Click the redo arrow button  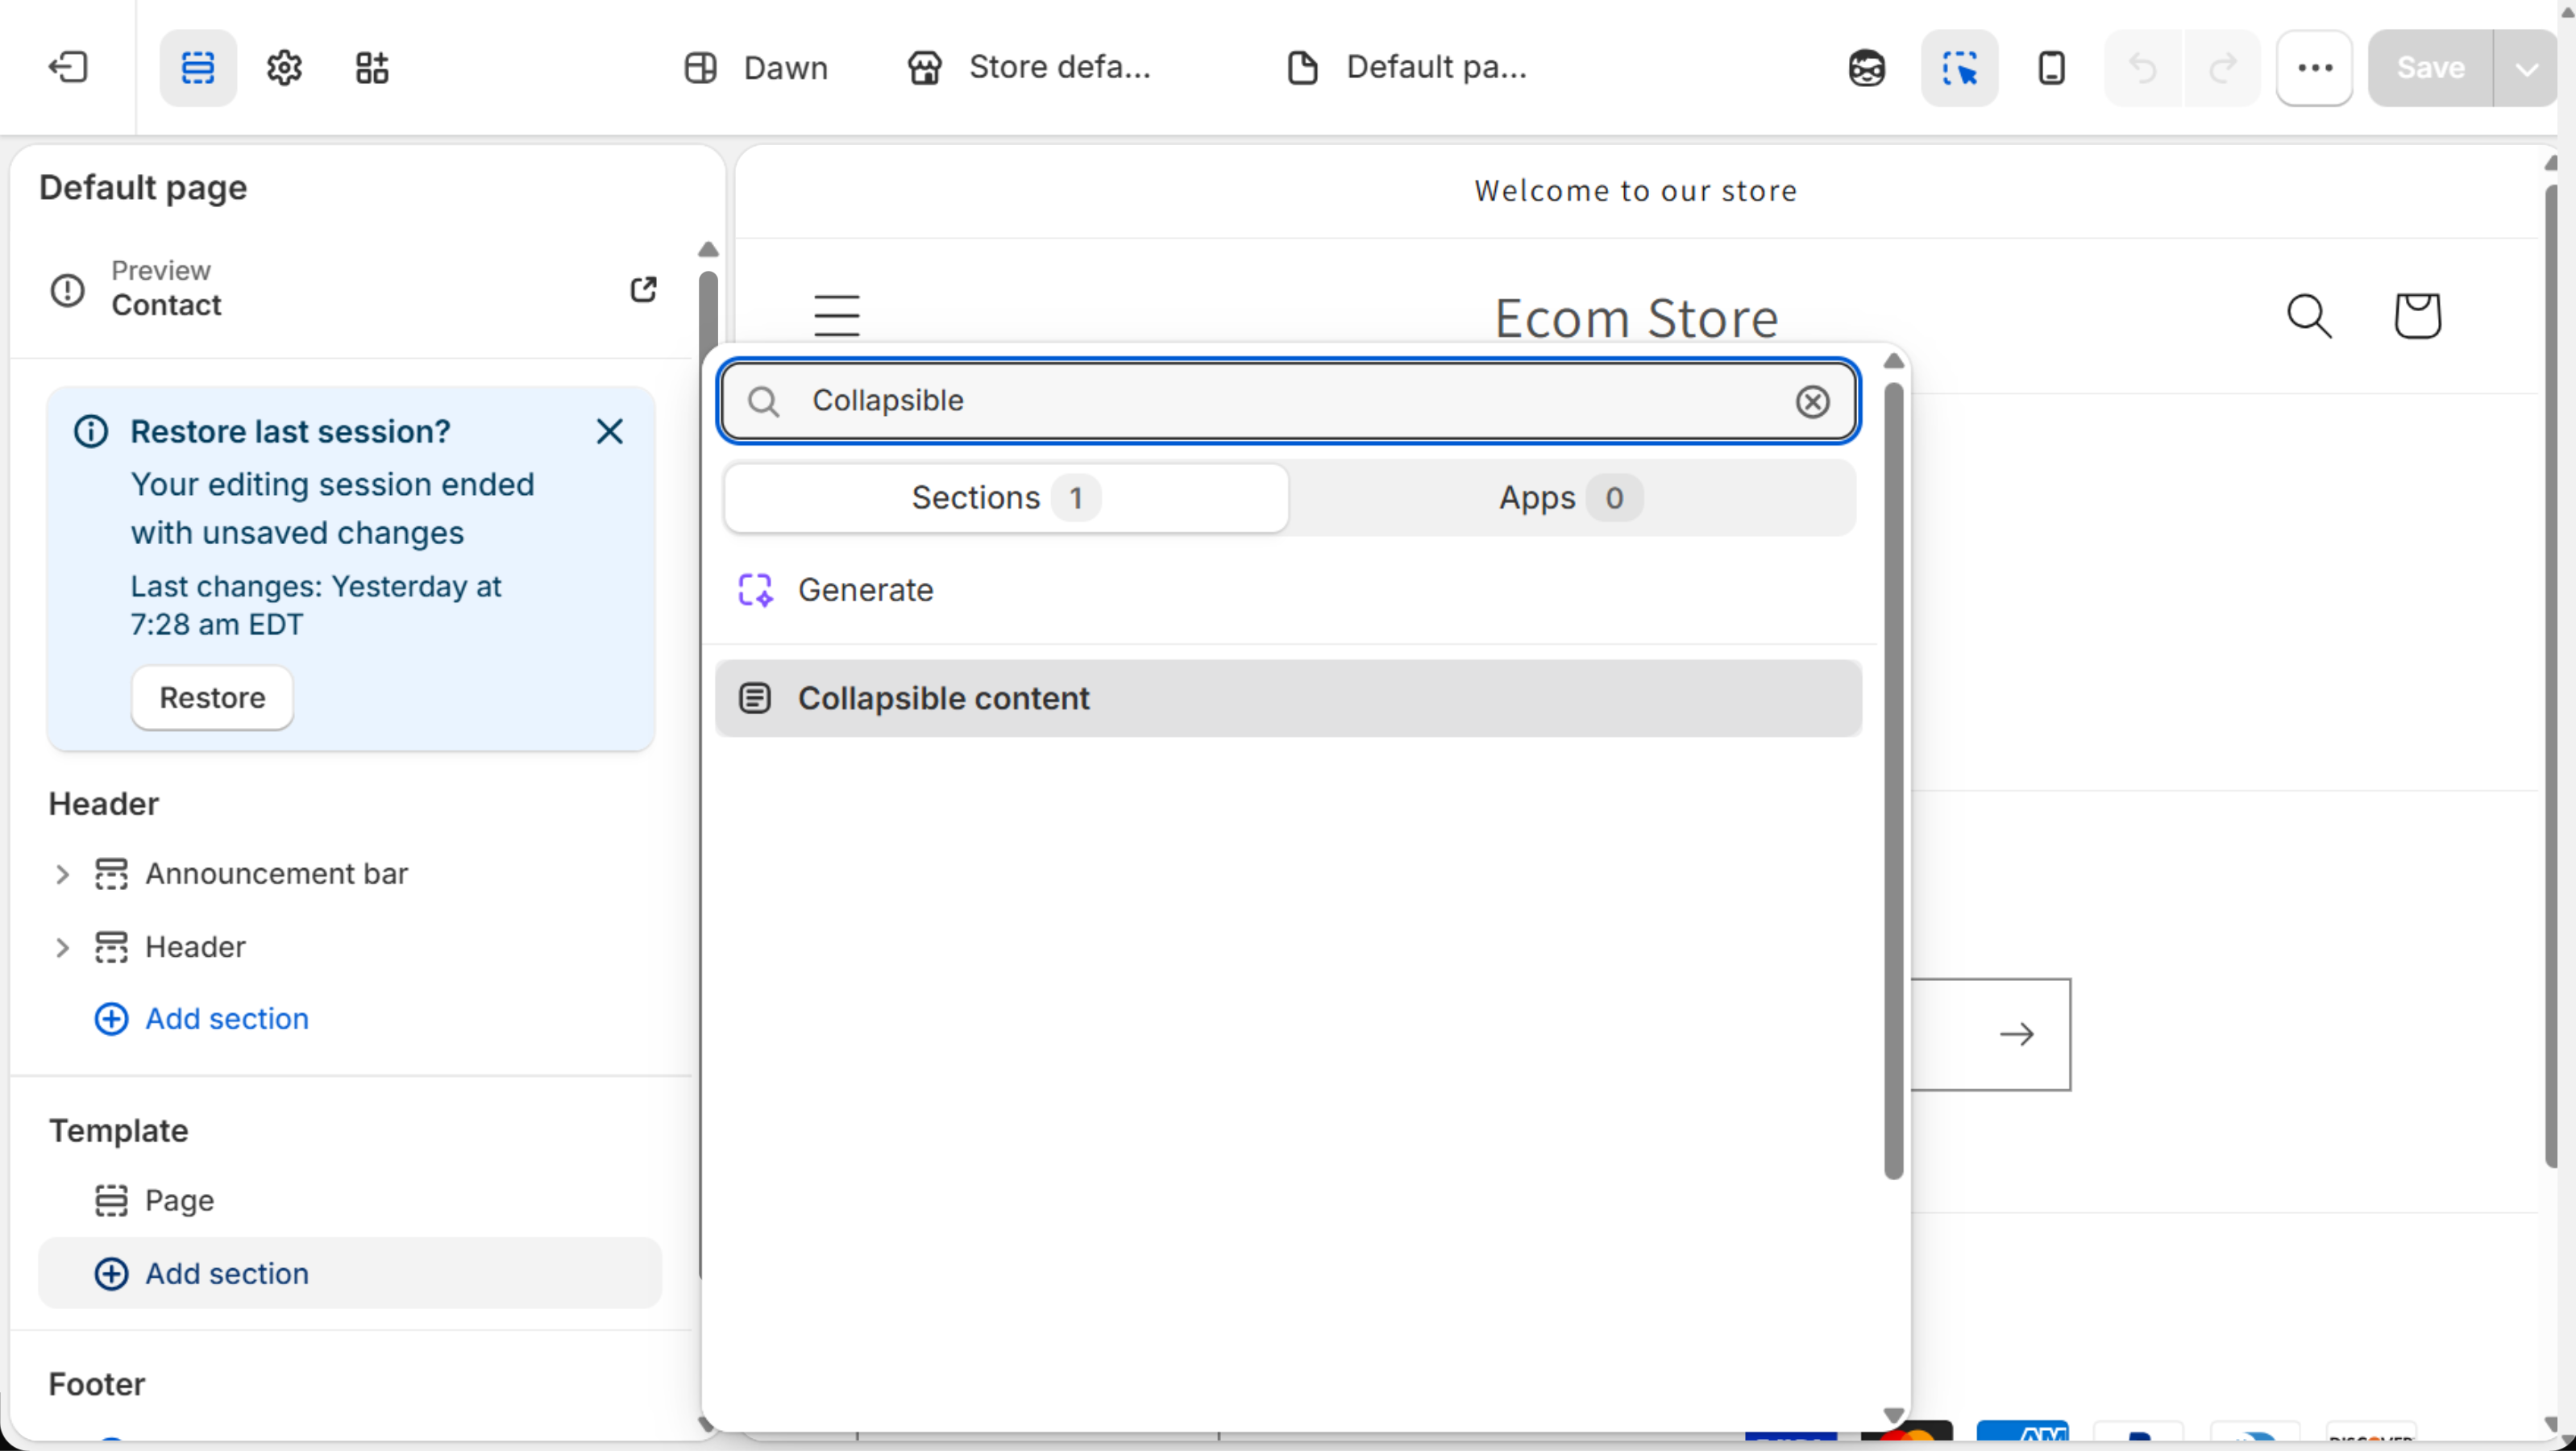2223,68
